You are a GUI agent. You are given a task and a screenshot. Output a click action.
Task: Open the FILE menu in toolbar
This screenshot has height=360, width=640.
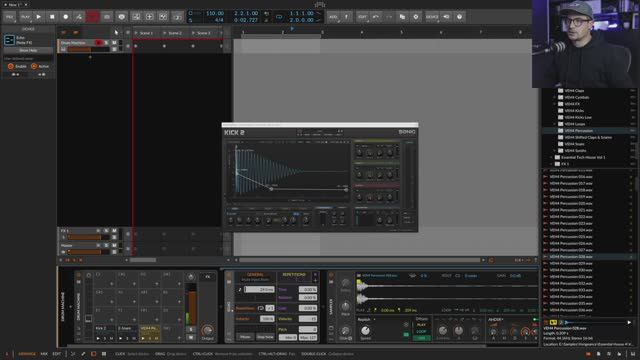pyautogui.click(x=9, y=17)
